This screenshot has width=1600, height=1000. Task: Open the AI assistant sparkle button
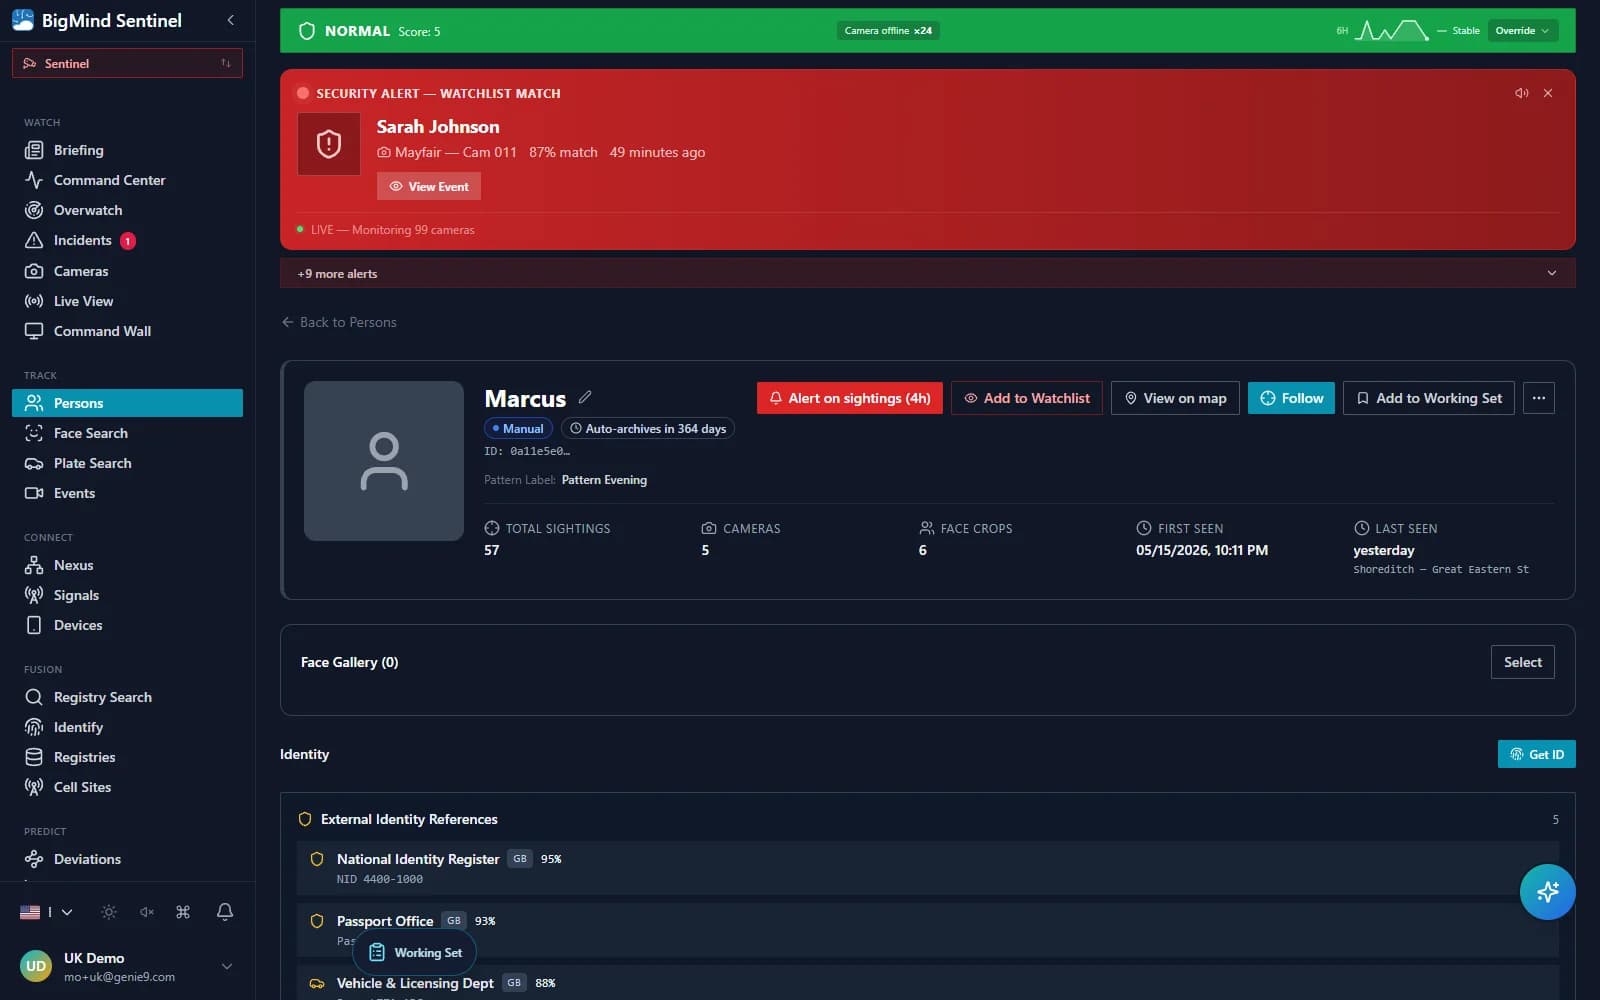pyautogui.click(x=1548, y=892)
